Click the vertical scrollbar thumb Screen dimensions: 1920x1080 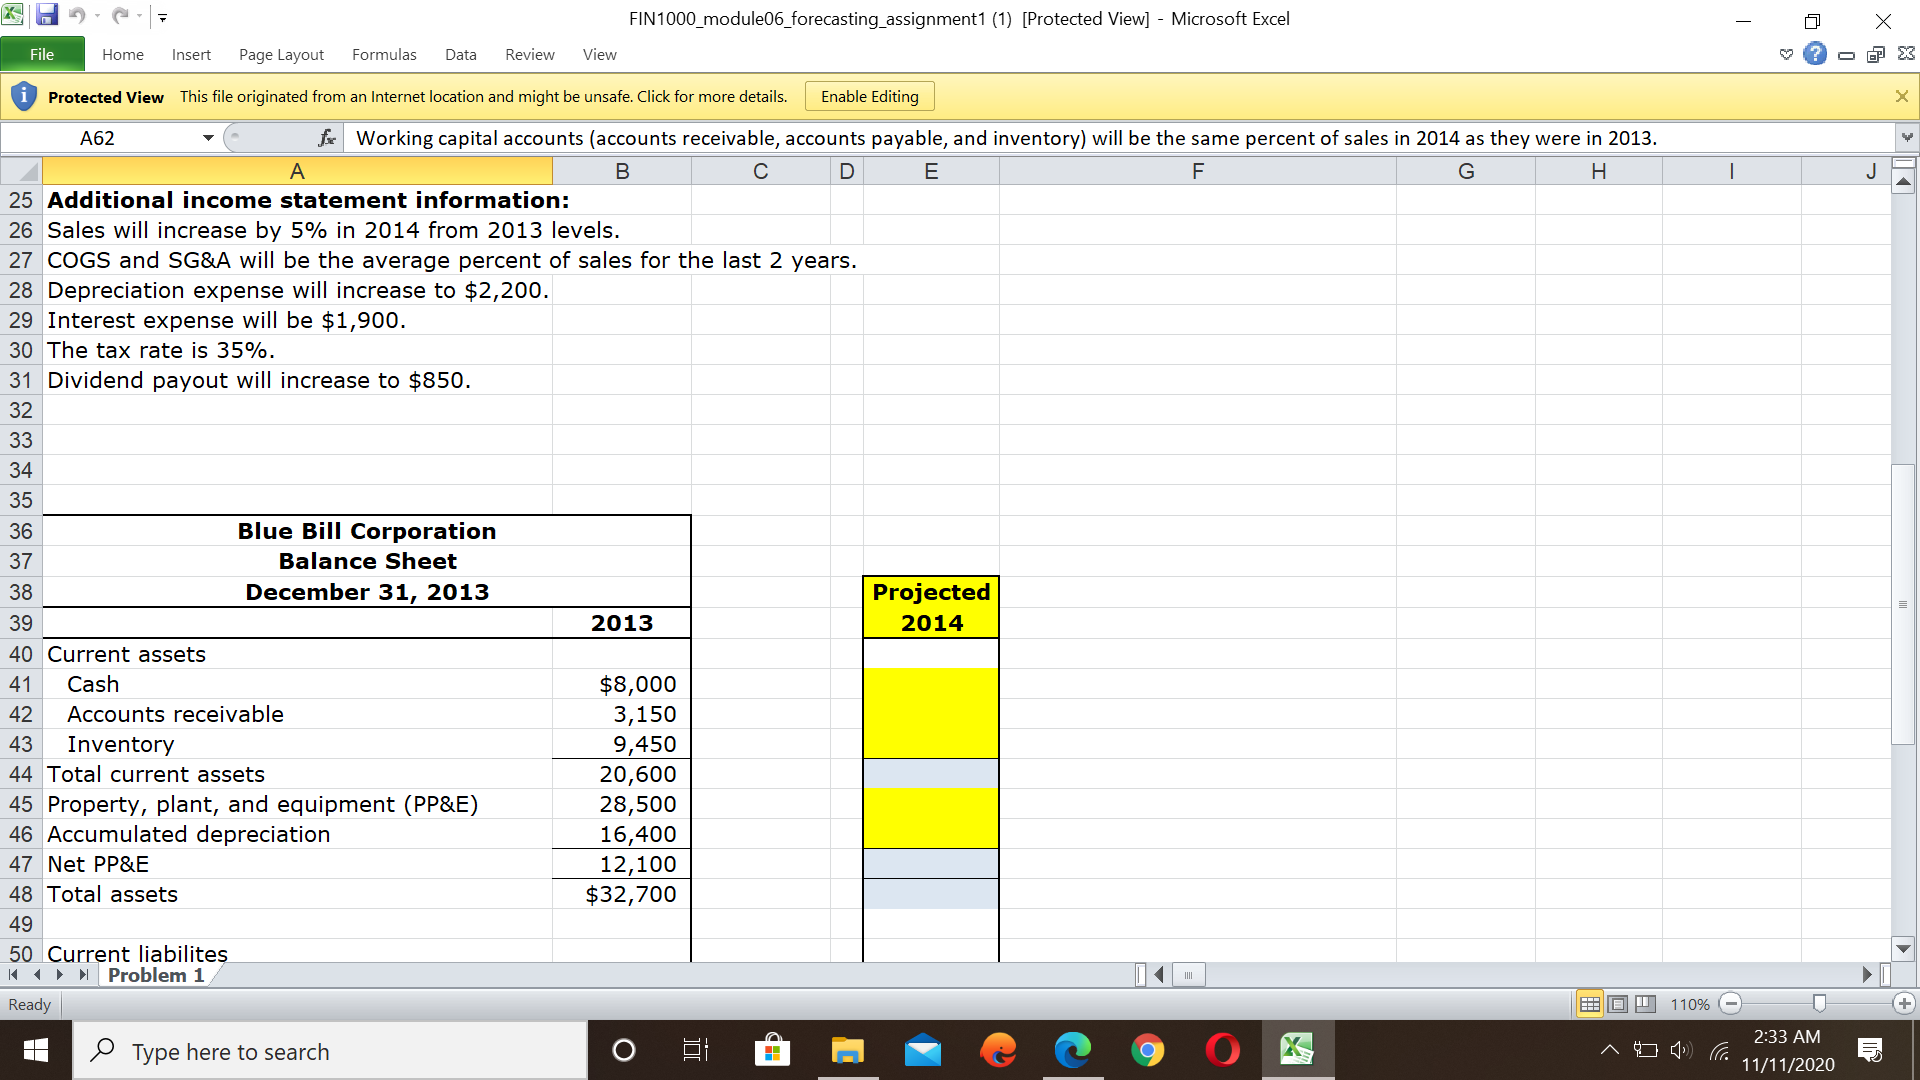click(x=1903, y=604)
